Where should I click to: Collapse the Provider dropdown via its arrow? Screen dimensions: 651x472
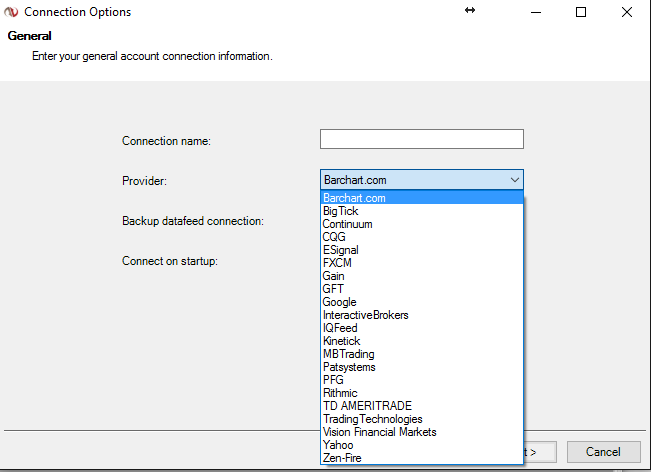tap(514, 180)
